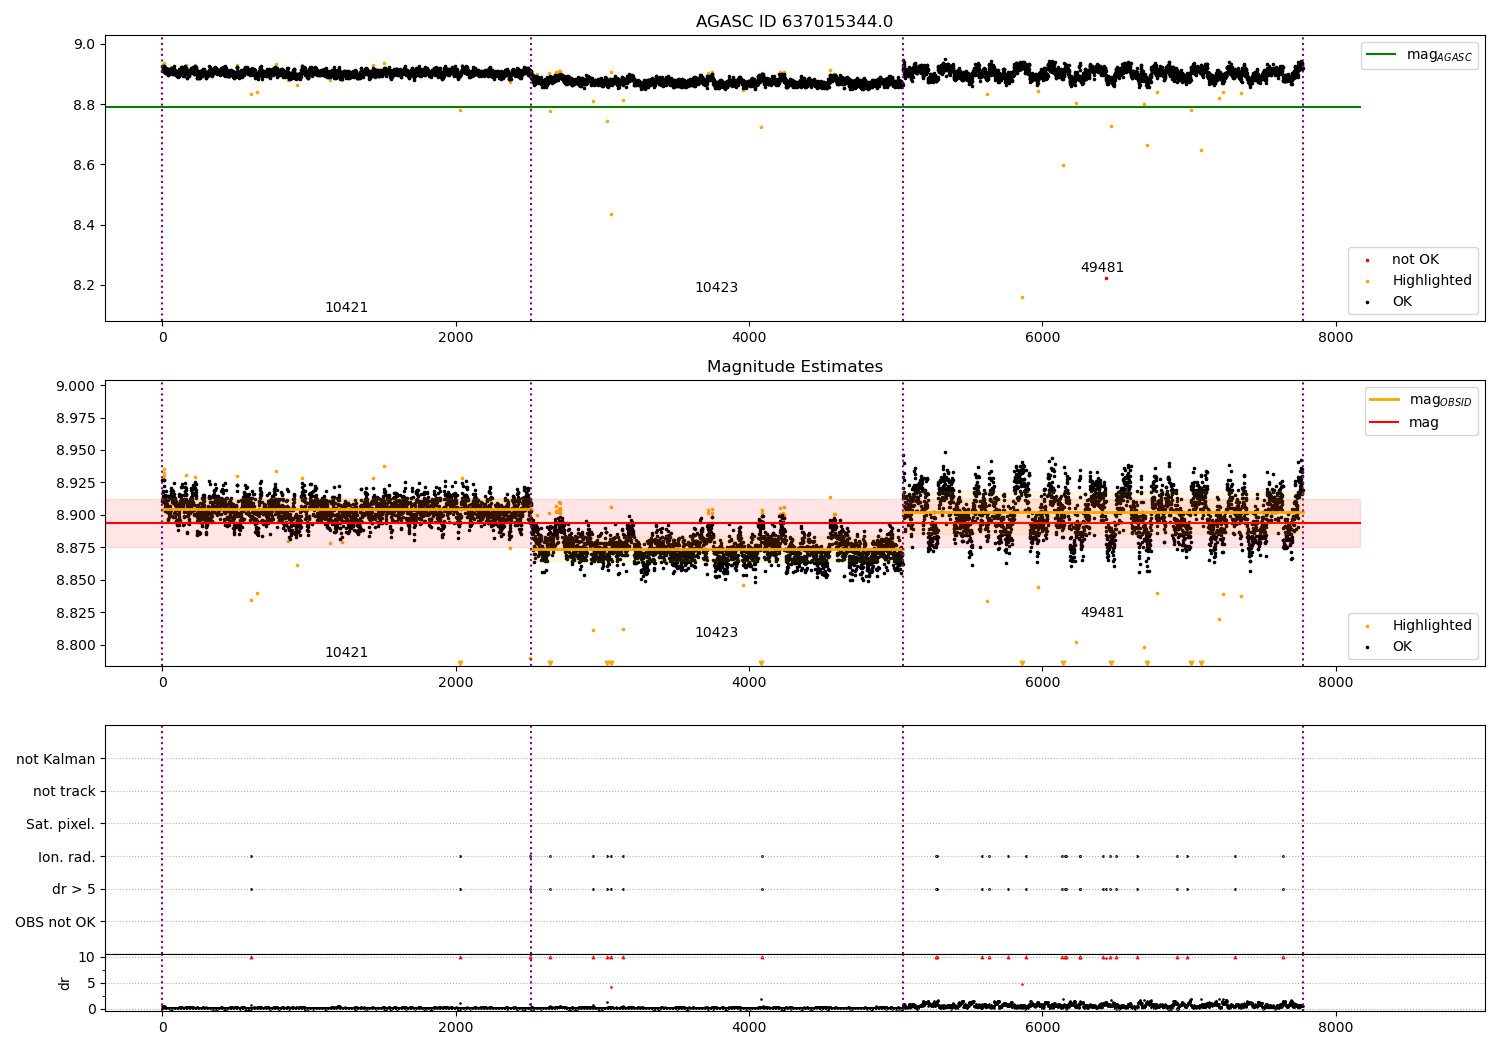Click the 'not Kalman' row label
The image size is (1500, 1050).
pos(56,760)
